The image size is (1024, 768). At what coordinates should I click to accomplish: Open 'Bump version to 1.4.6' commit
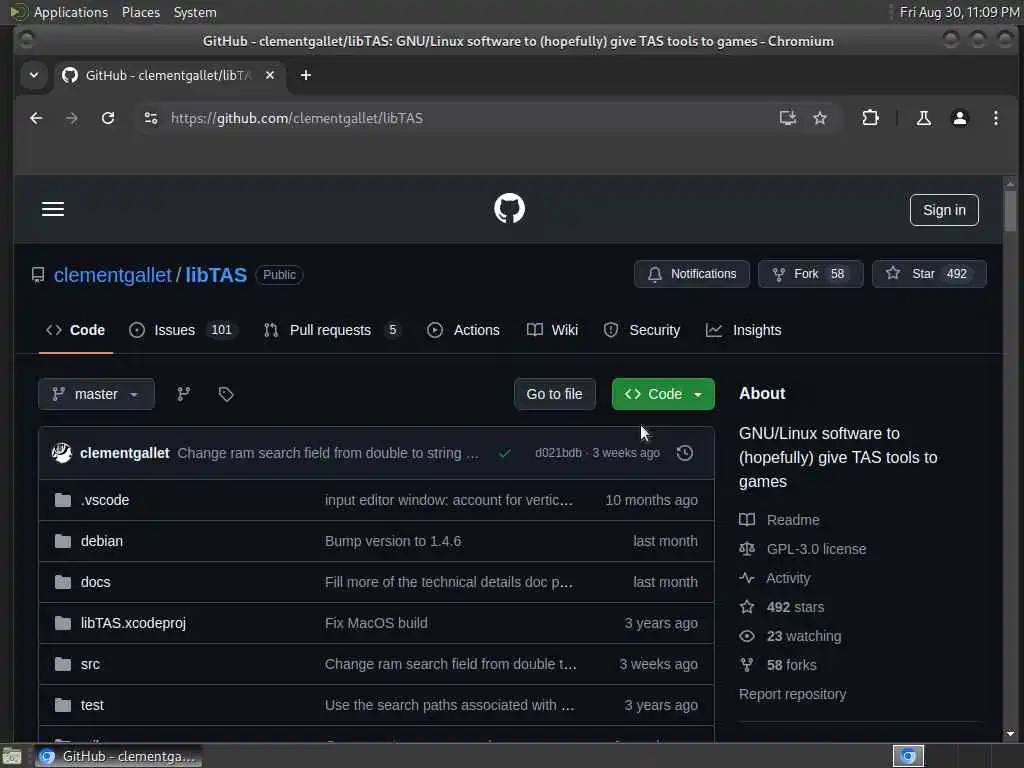(x=393, y=541)
